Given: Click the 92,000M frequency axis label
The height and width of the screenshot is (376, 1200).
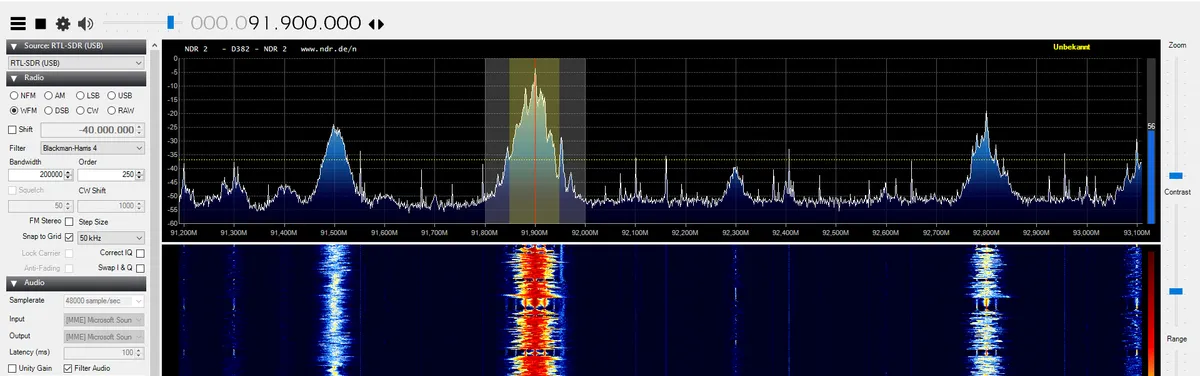Looking at the screenshot, I should pos(584,232).
